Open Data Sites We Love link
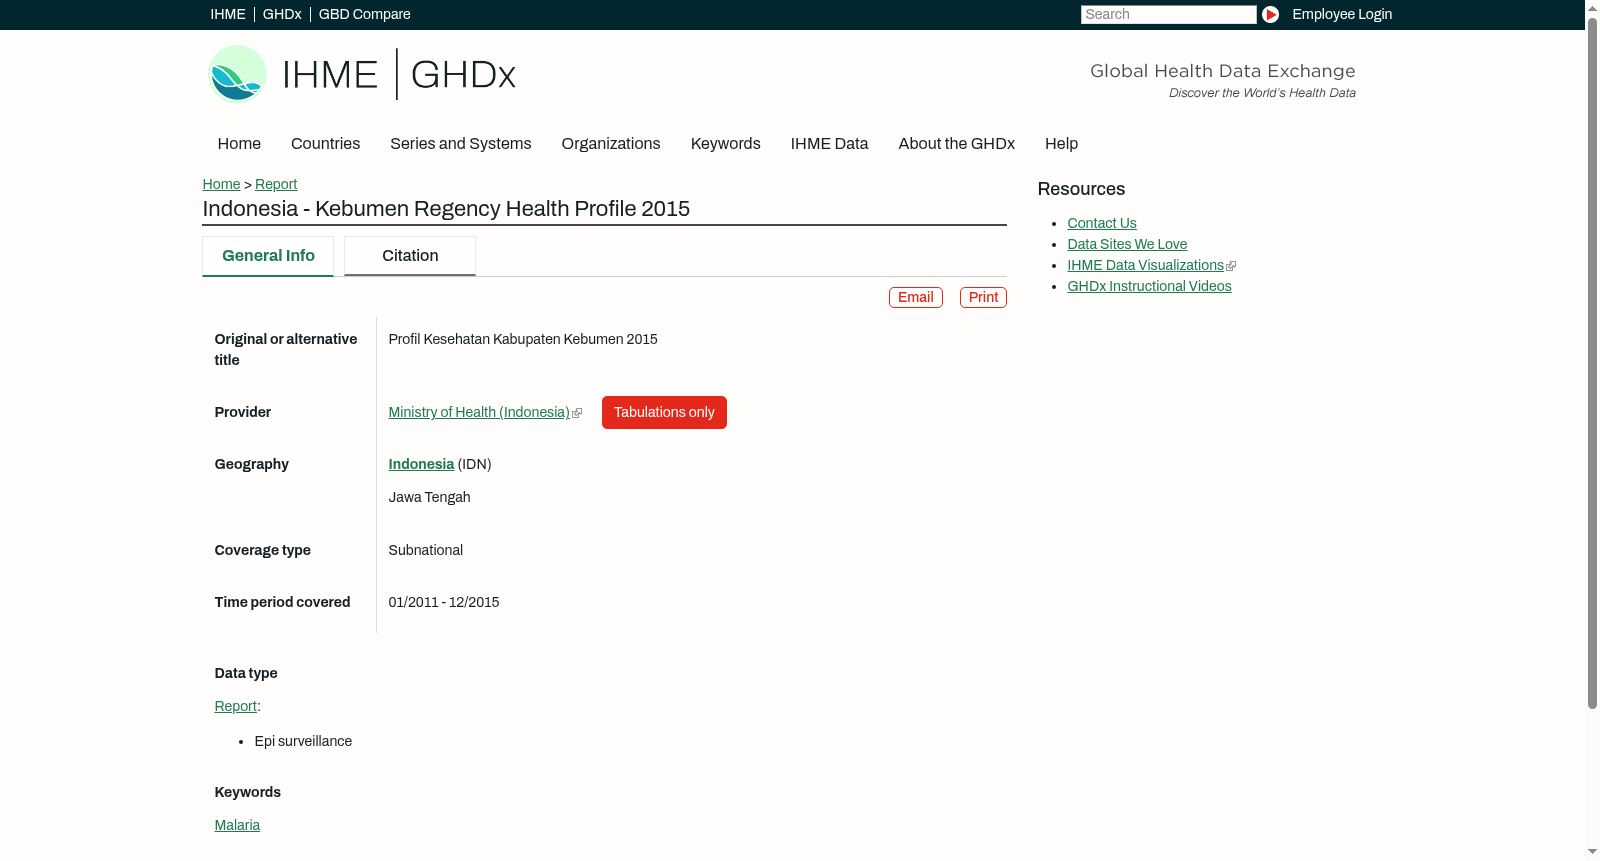This screenshot has width=1600, height=861. tap(1127, 244)
